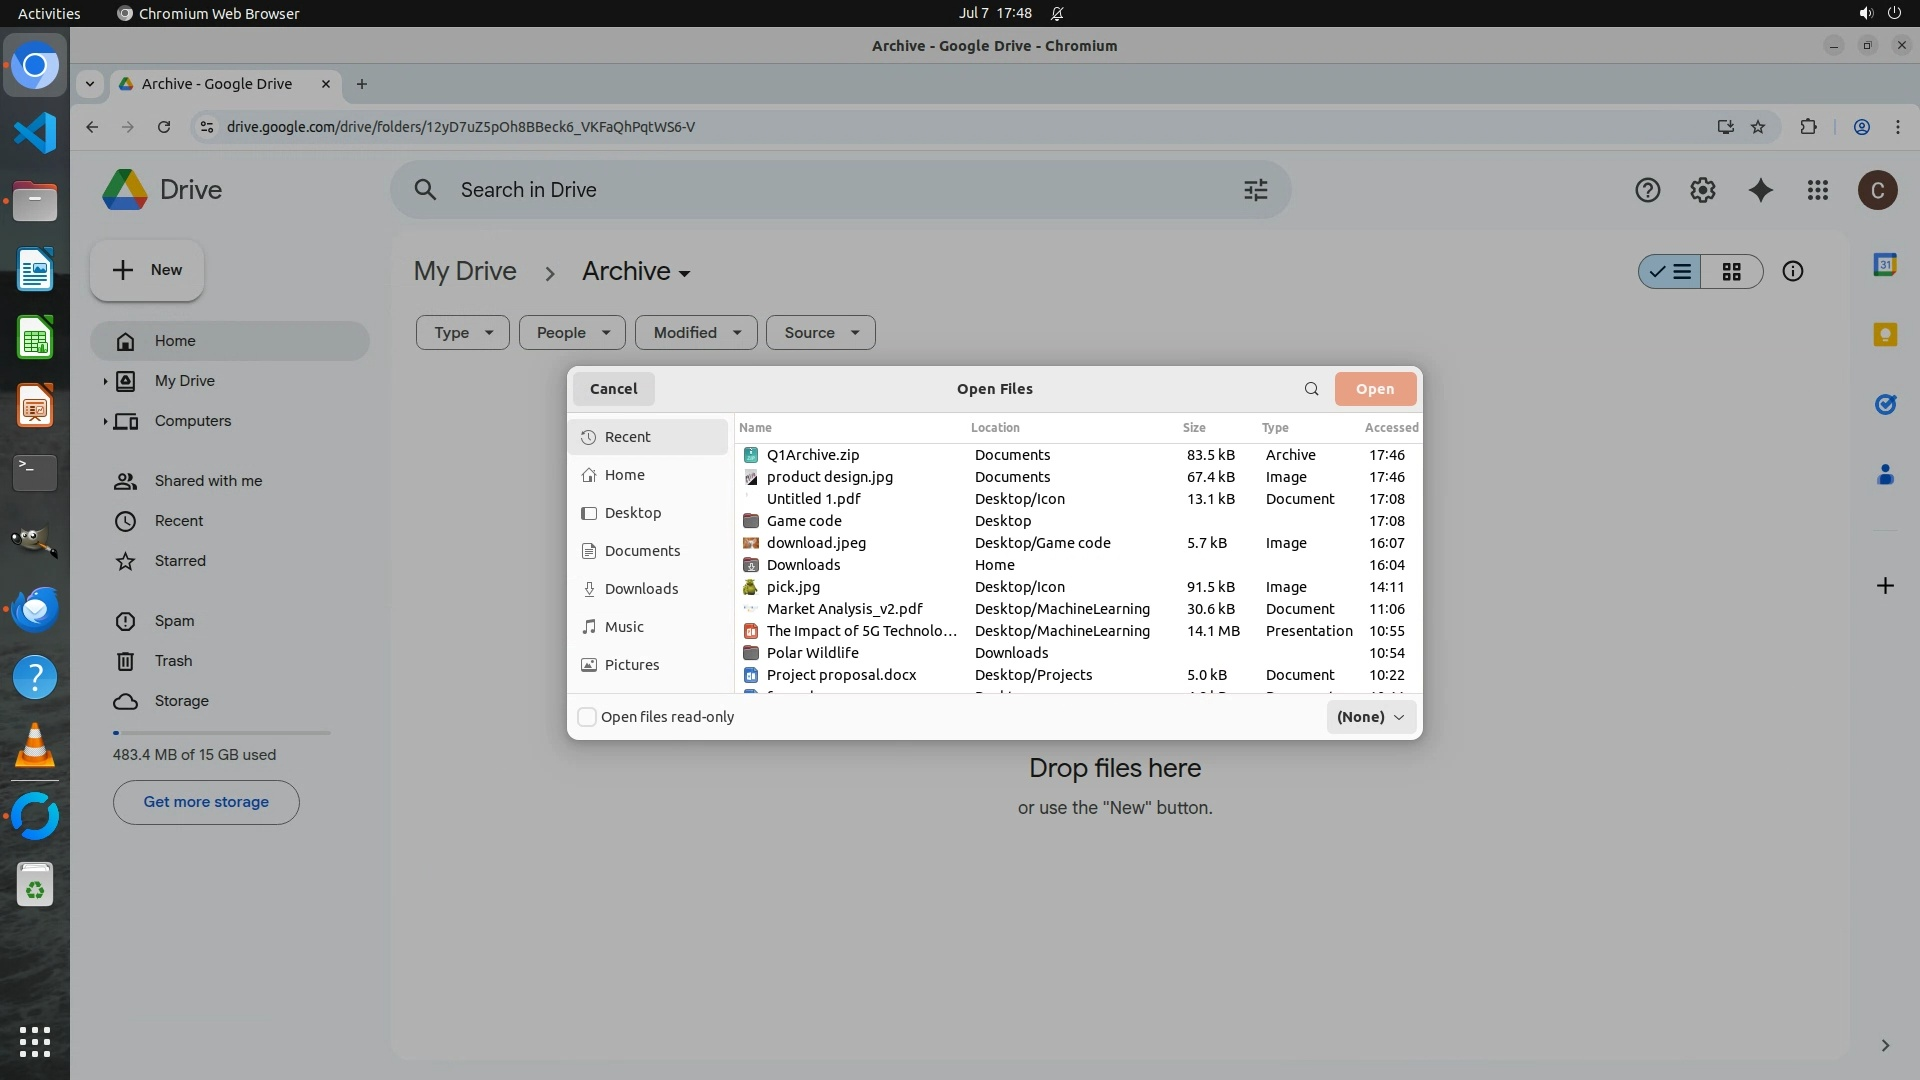Screen dimensions: 1920x1080
Task: Switch Drive to grid layout view
Action: [x=1731, y=272]
